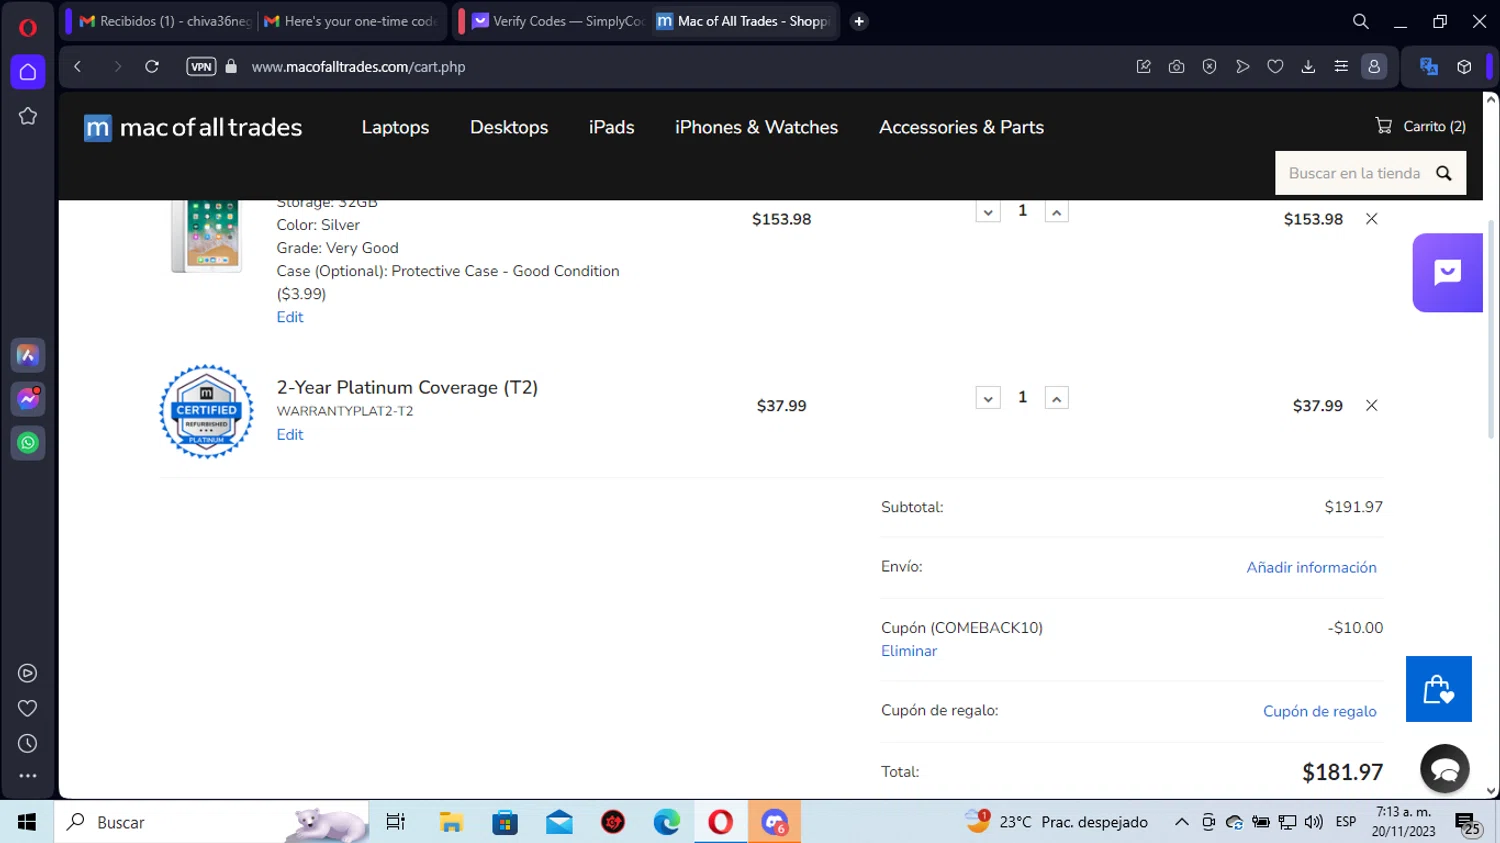Open Desktops menu
1500x843 pixels.
click(509, 127)
